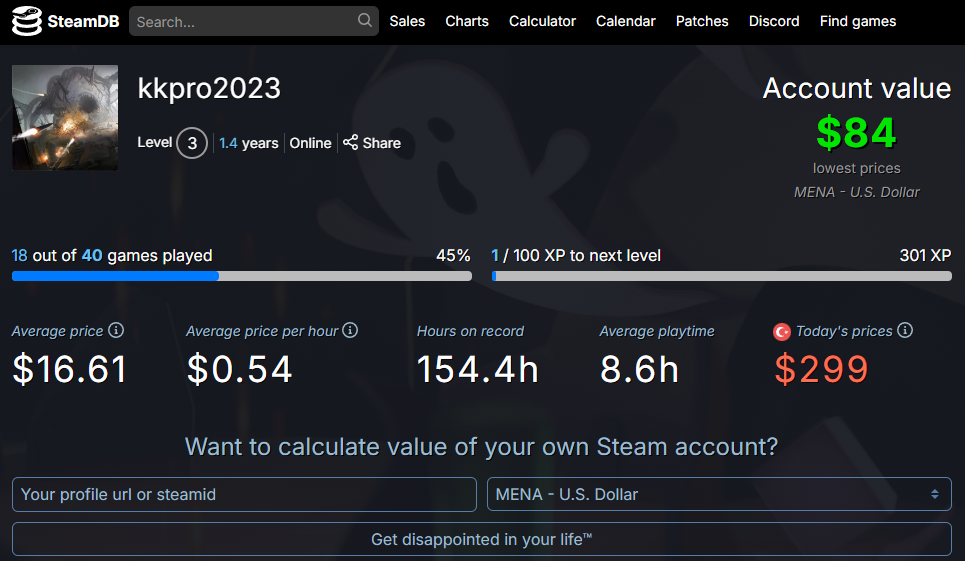The width and height of the screenshot is (965, 561).
Task: Open the Calculator page
Action: [542, 21]
